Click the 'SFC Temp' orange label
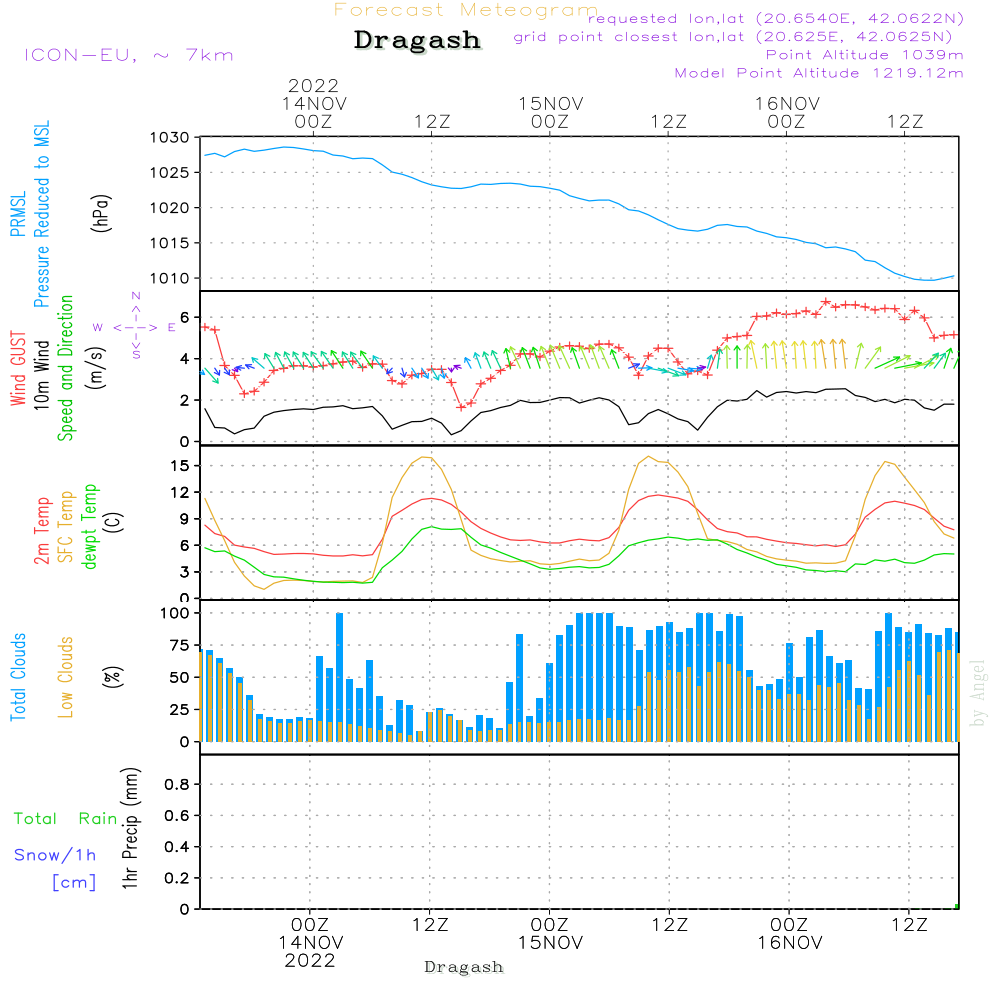 (65, 527)
